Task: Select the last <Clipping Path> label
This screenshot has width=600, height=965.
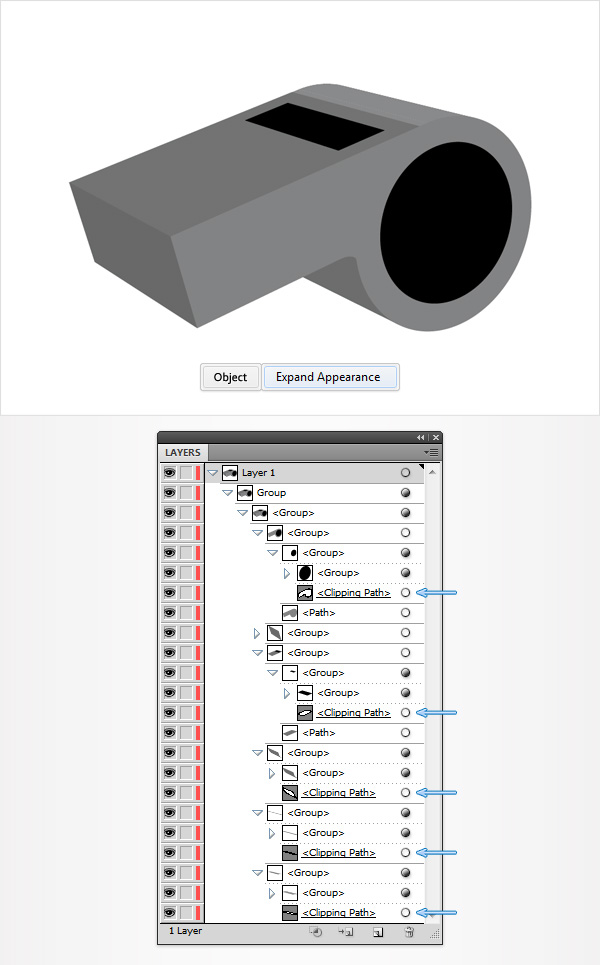Action: (x=338, y=913)
